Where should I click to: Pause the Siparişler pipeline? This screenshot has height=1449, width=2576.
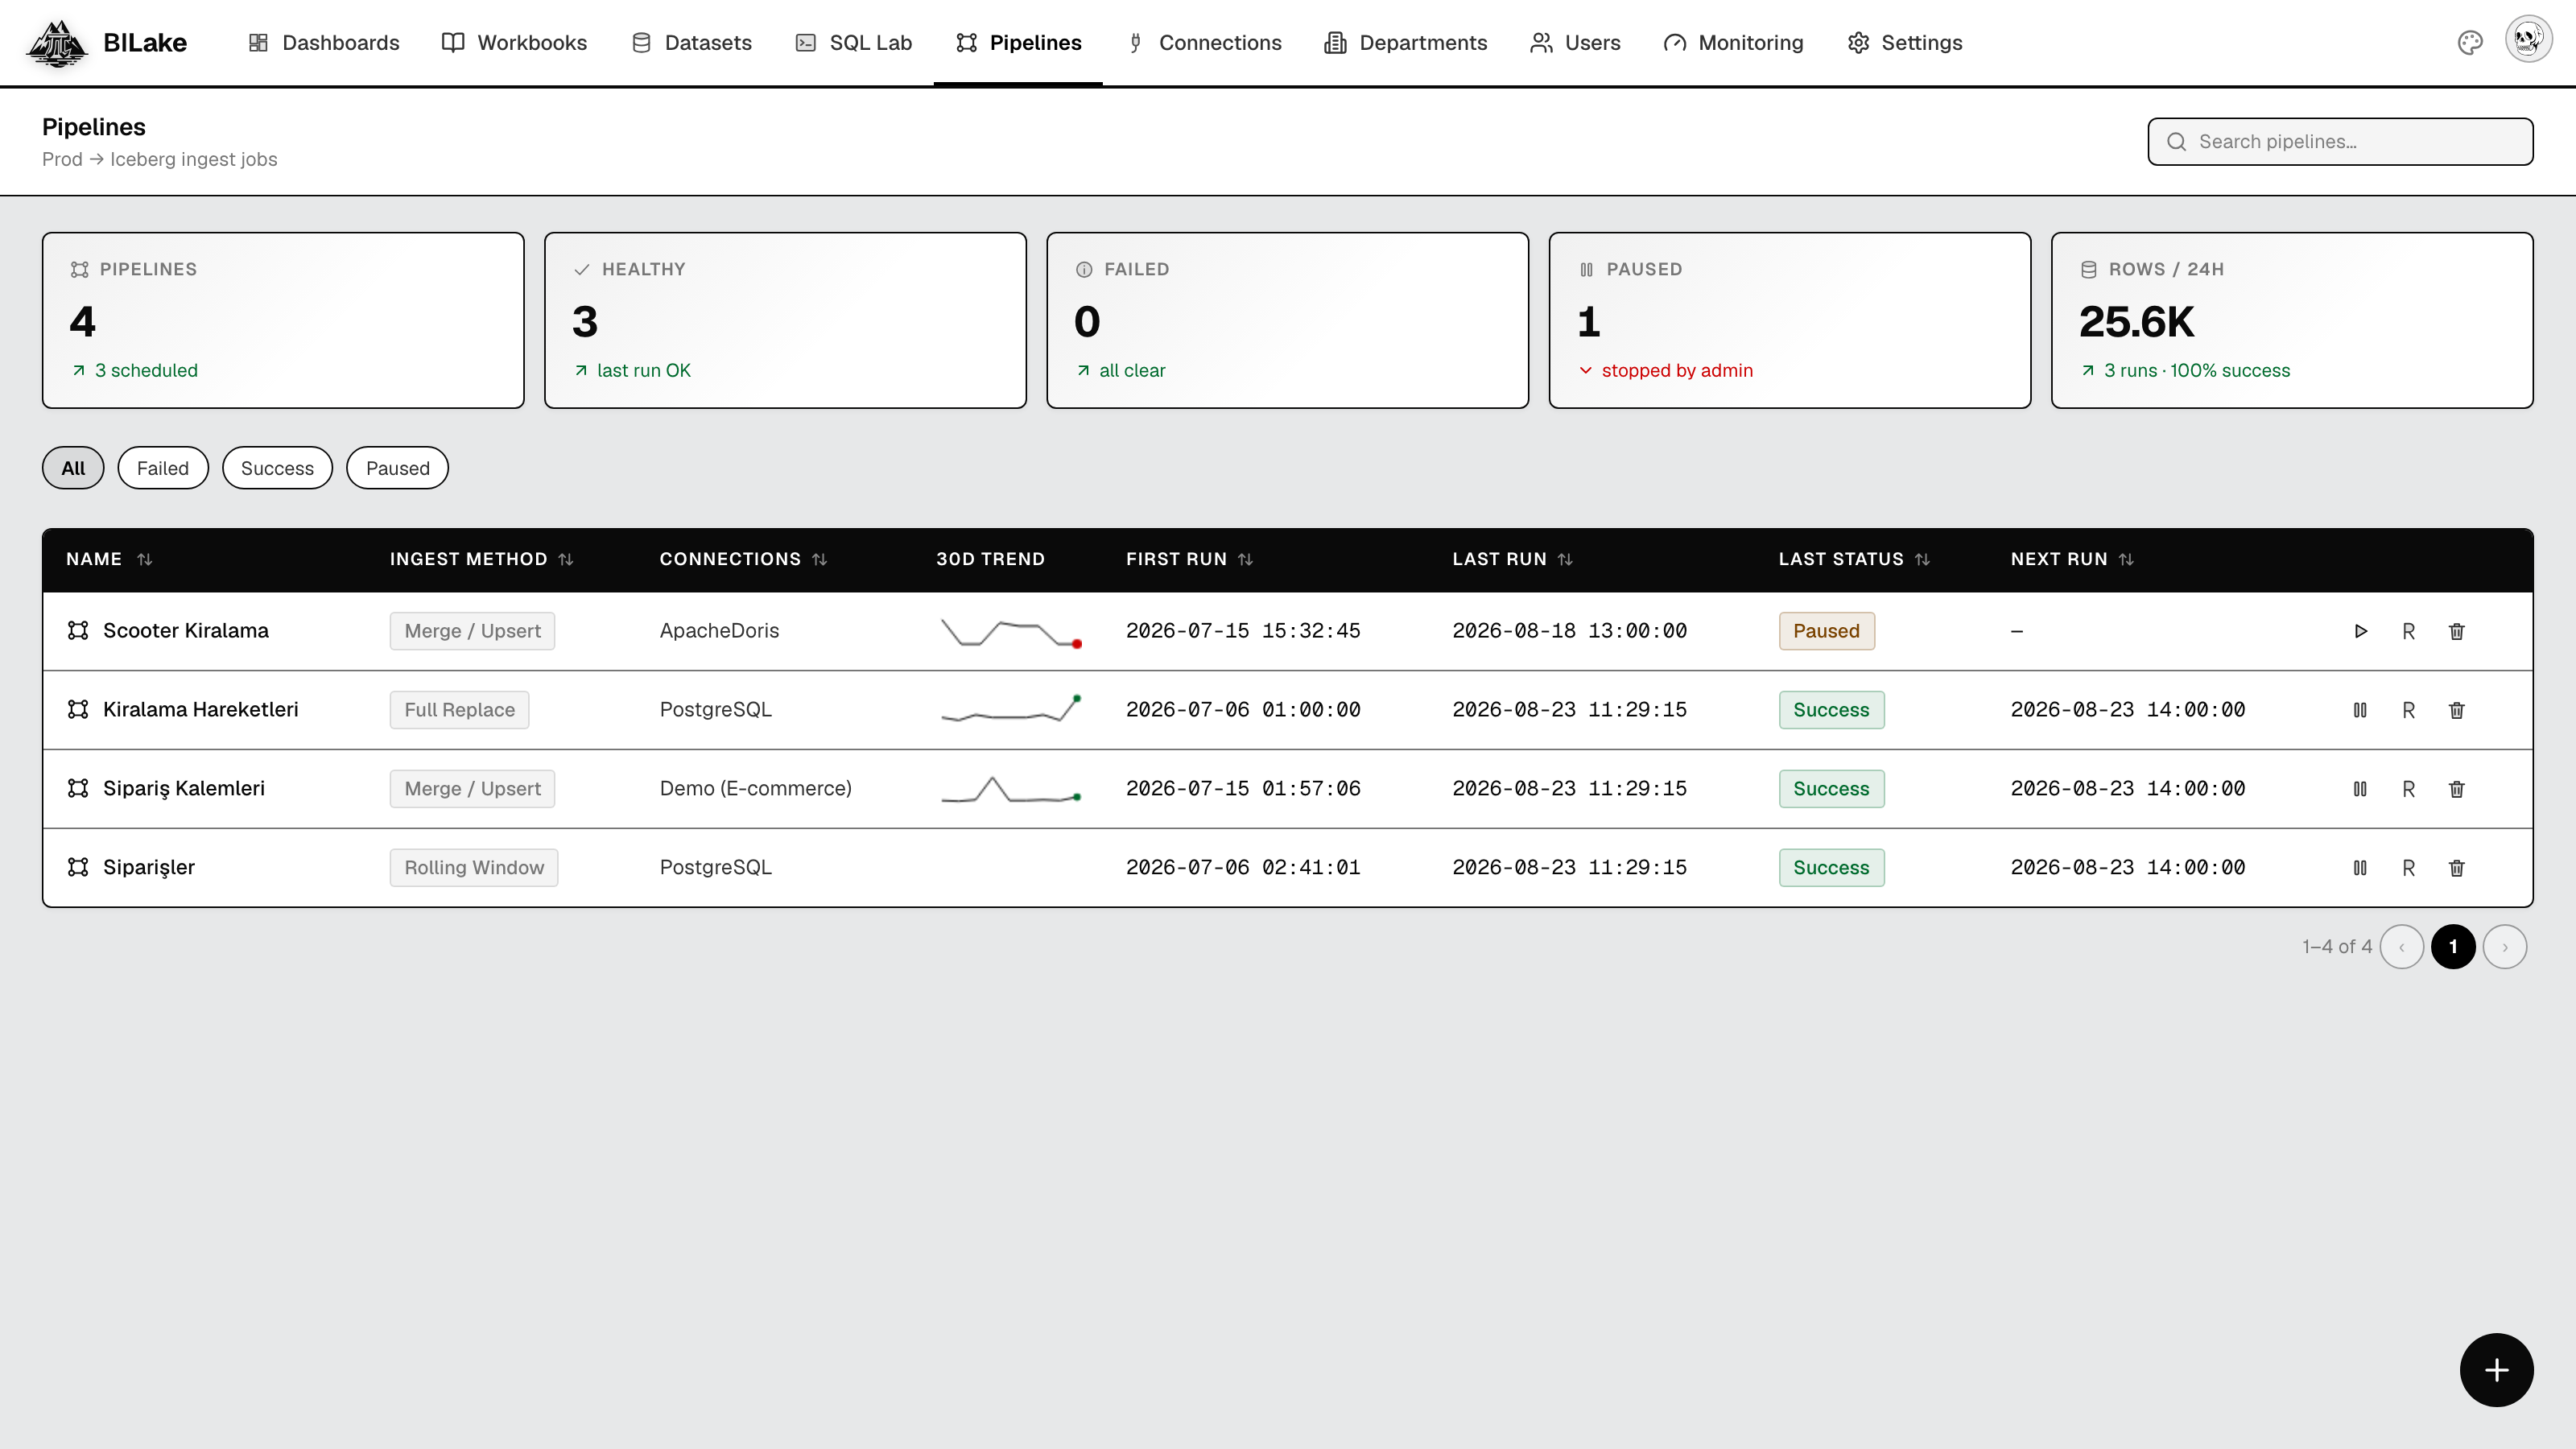[x=2360, y=868]
